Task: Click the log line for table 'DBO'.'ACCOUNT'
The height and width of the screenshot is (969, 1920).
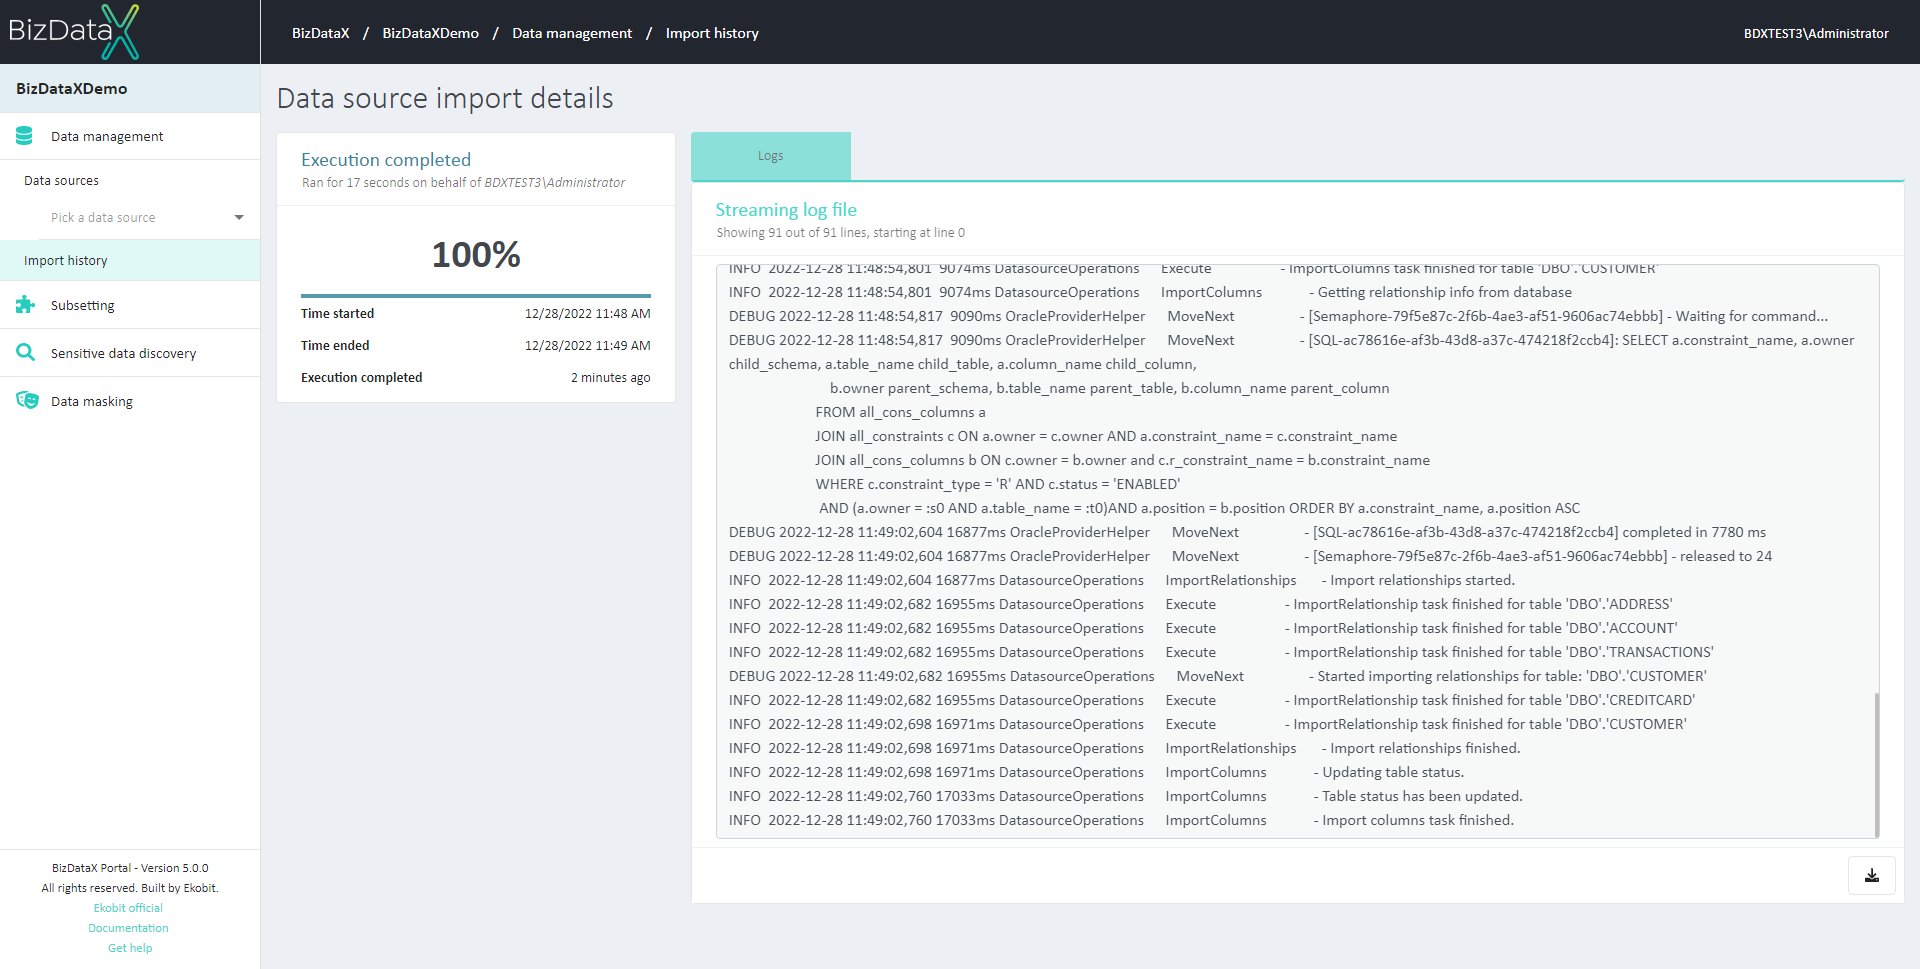Action: click(1203, 628)
